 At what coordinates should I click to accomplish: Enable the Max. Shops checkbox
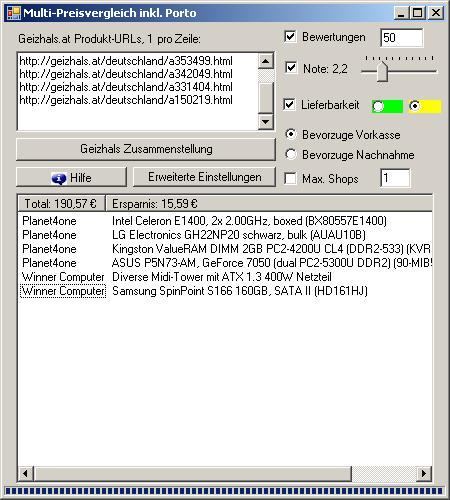[290, 178]
